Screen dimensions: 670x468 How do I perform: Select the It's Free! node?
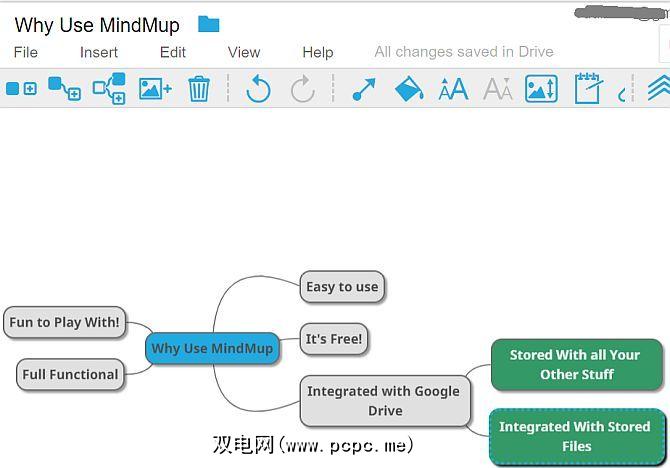point(334,339)
